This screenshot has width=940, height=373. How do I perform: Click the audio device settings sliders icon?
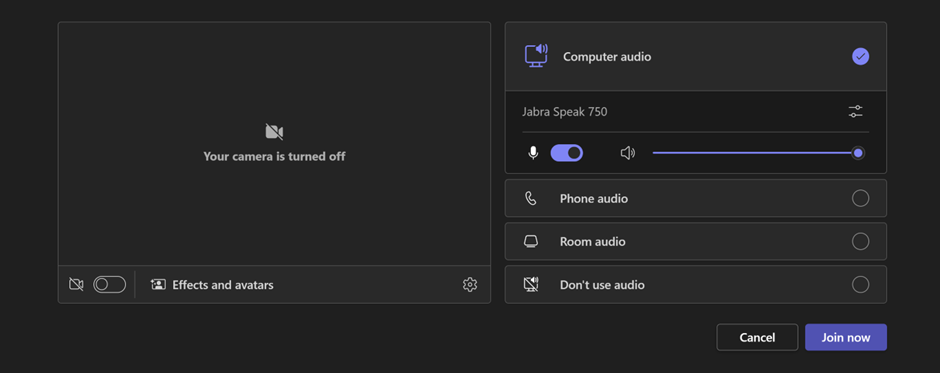click(x=855, y=112)
